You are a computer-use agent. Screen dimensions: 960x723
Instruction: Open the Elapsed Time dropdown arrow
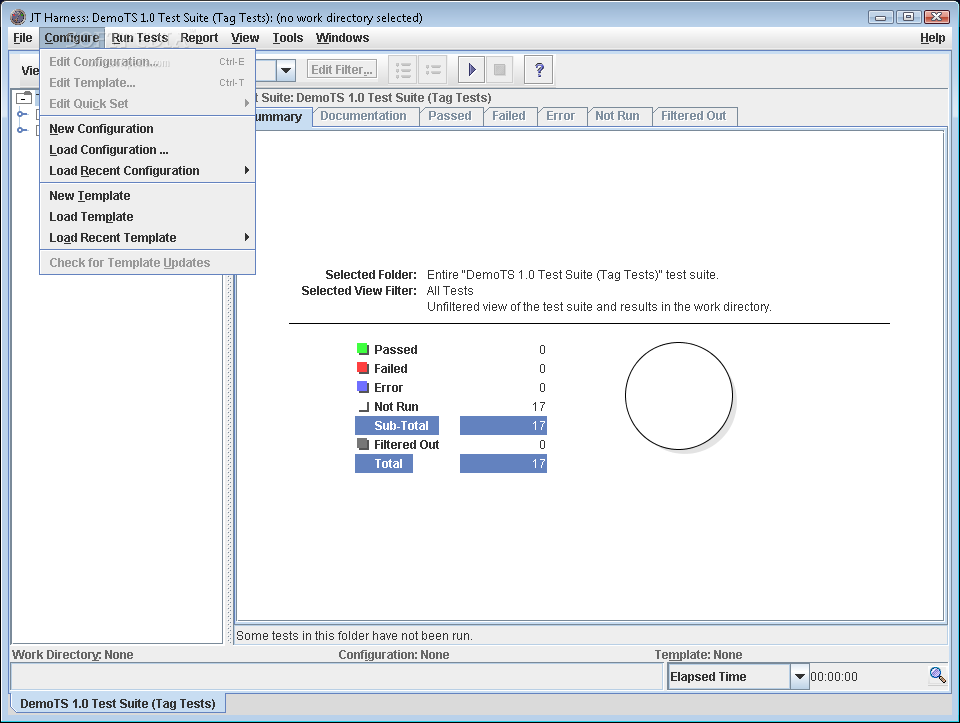pyautogui.click(x=800, y=676)
